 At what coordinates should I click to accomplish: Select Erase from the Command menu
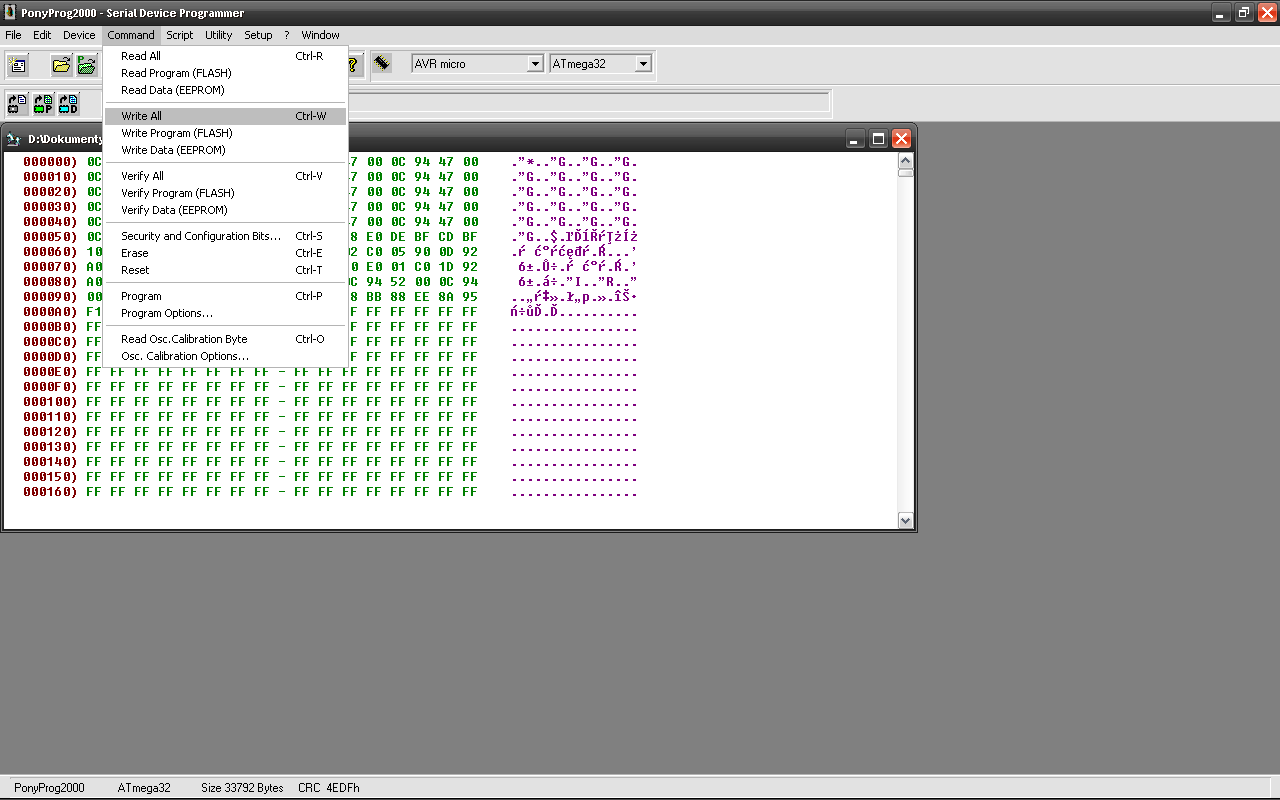(135, 253)
